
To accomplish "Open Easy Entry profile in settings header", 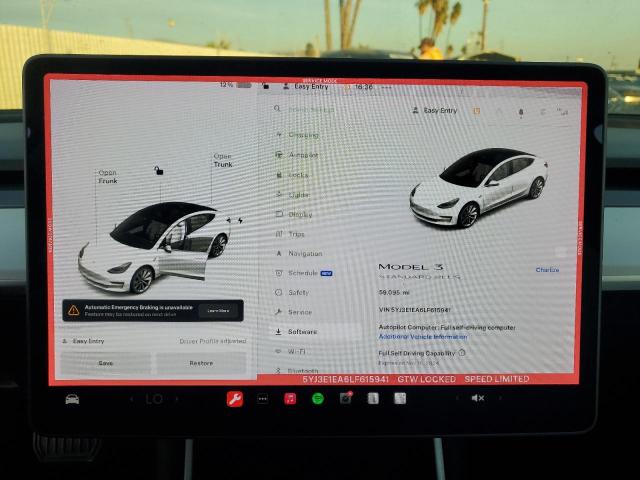I will (435, 111).
